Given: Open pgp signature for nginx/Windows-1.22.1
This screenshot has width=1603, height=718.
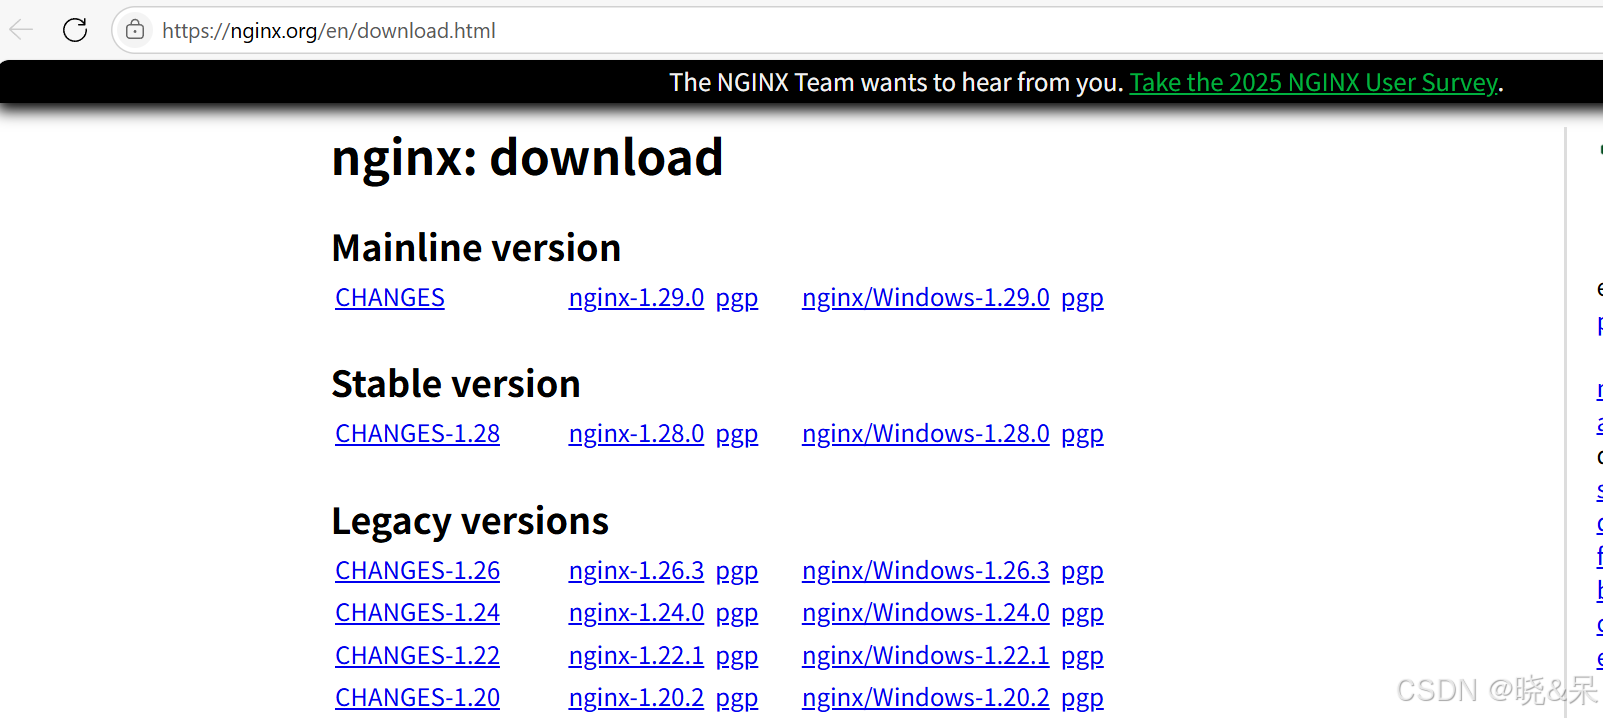Looking at the screenshot, I should 1082,657.
